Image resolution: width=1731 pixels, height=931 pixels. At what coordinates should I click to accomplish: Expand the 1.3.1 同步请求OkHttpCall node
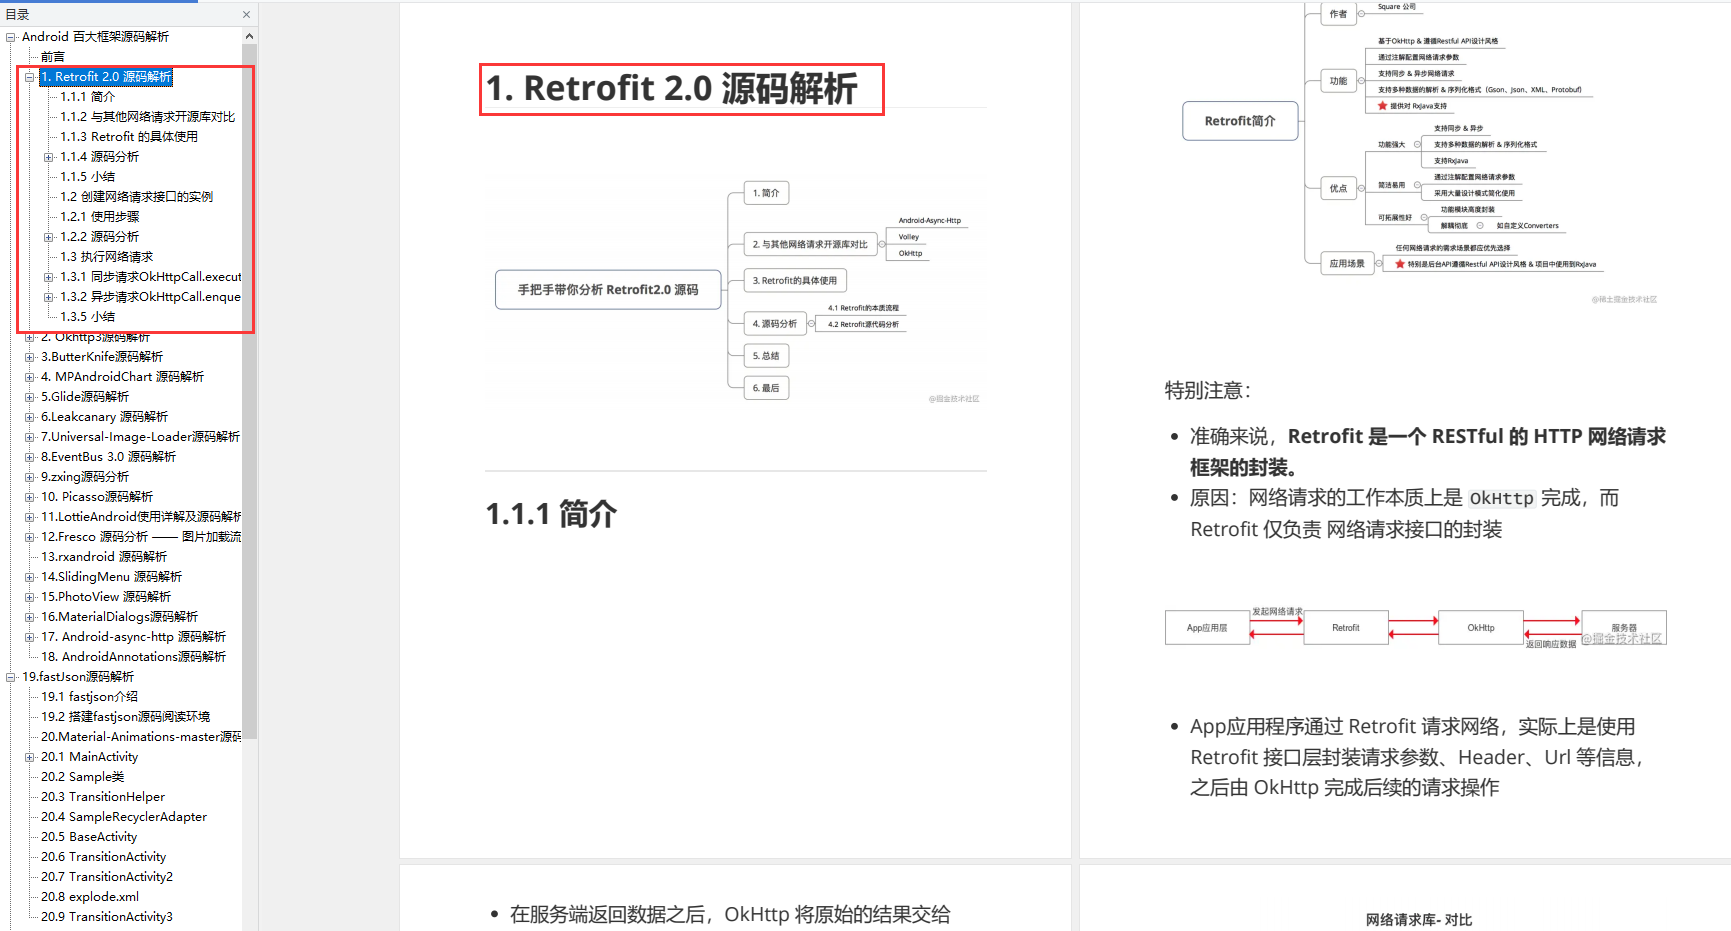[x=49, y=277]
